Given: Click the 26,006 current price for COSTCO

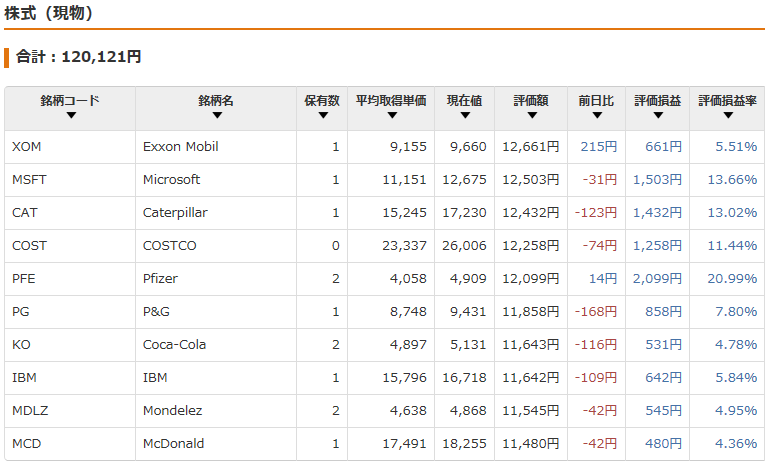Looking at the screenshot, I should 464,245.
